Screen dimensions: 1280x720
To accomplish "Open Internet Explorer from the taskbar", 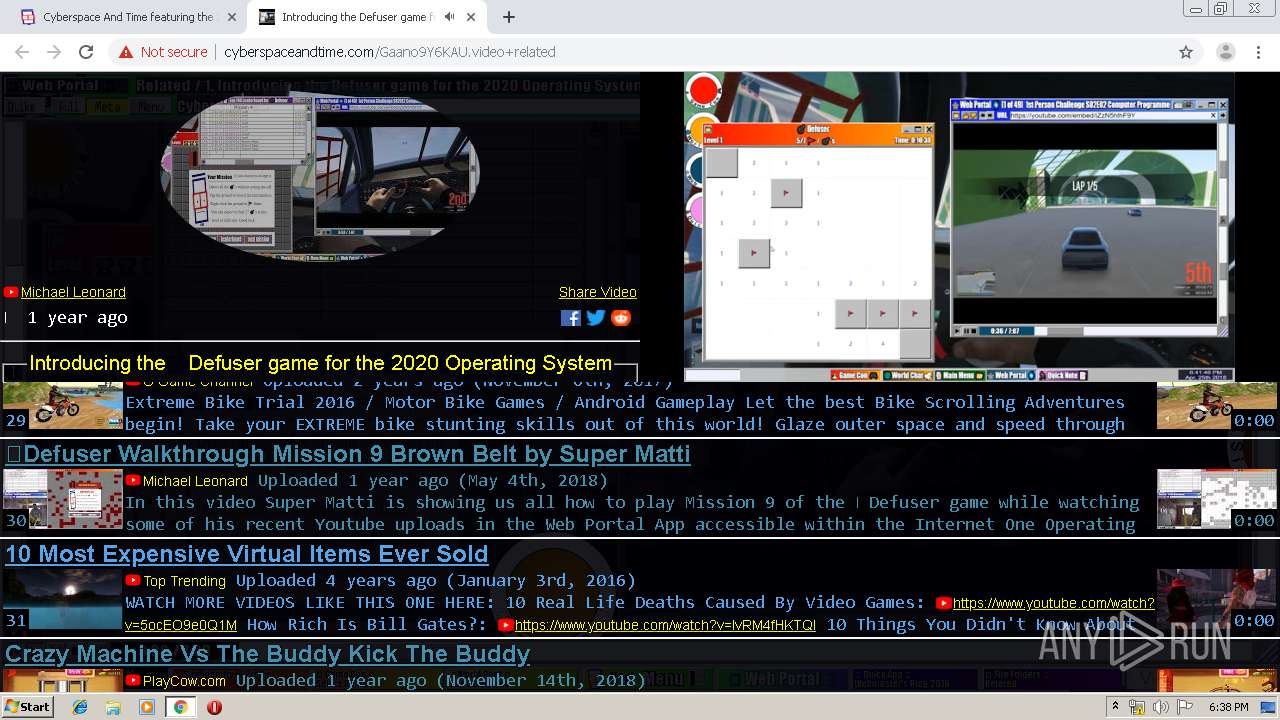I will point(80,707).
